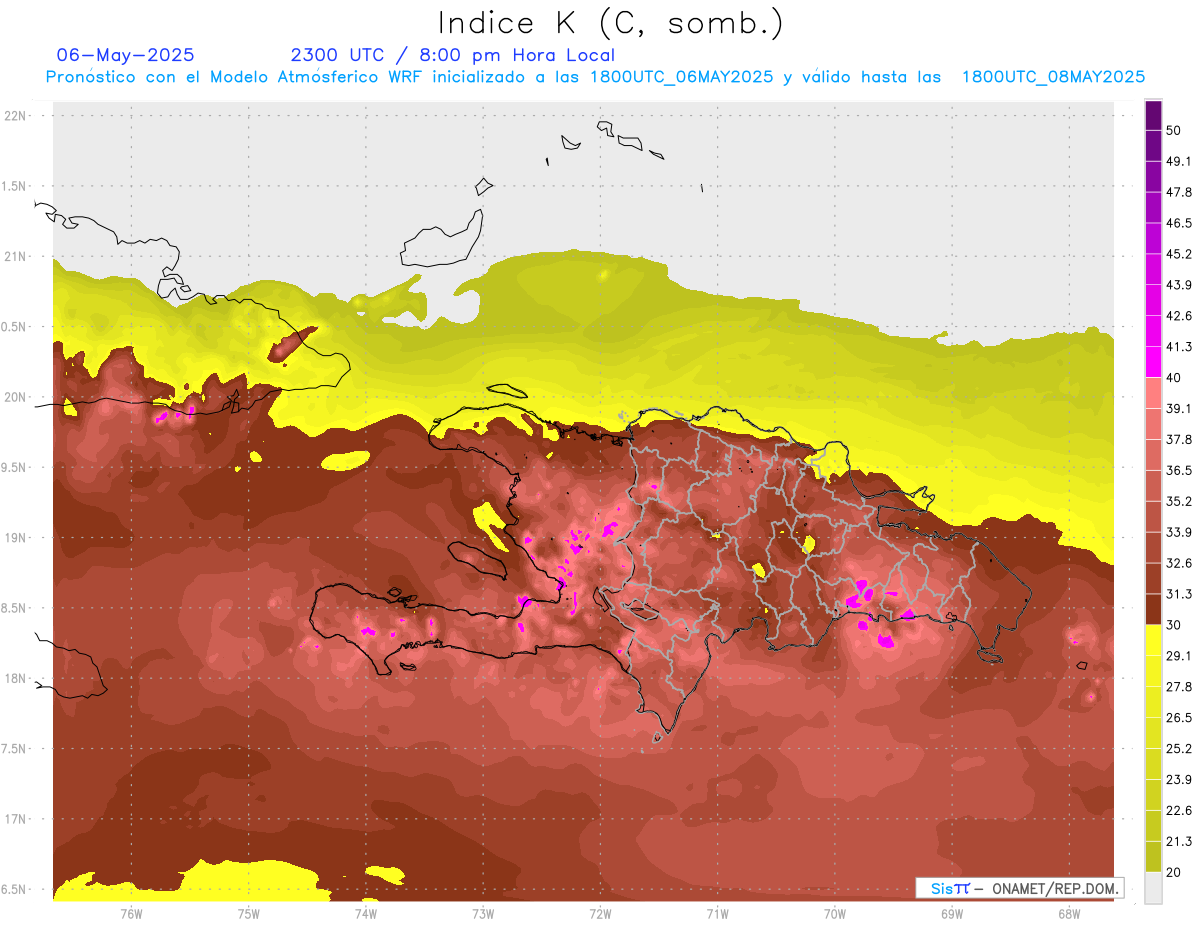Pick the dark purple legend swatch above 50
The image size is (1200, 927).
coord(1153,115)
